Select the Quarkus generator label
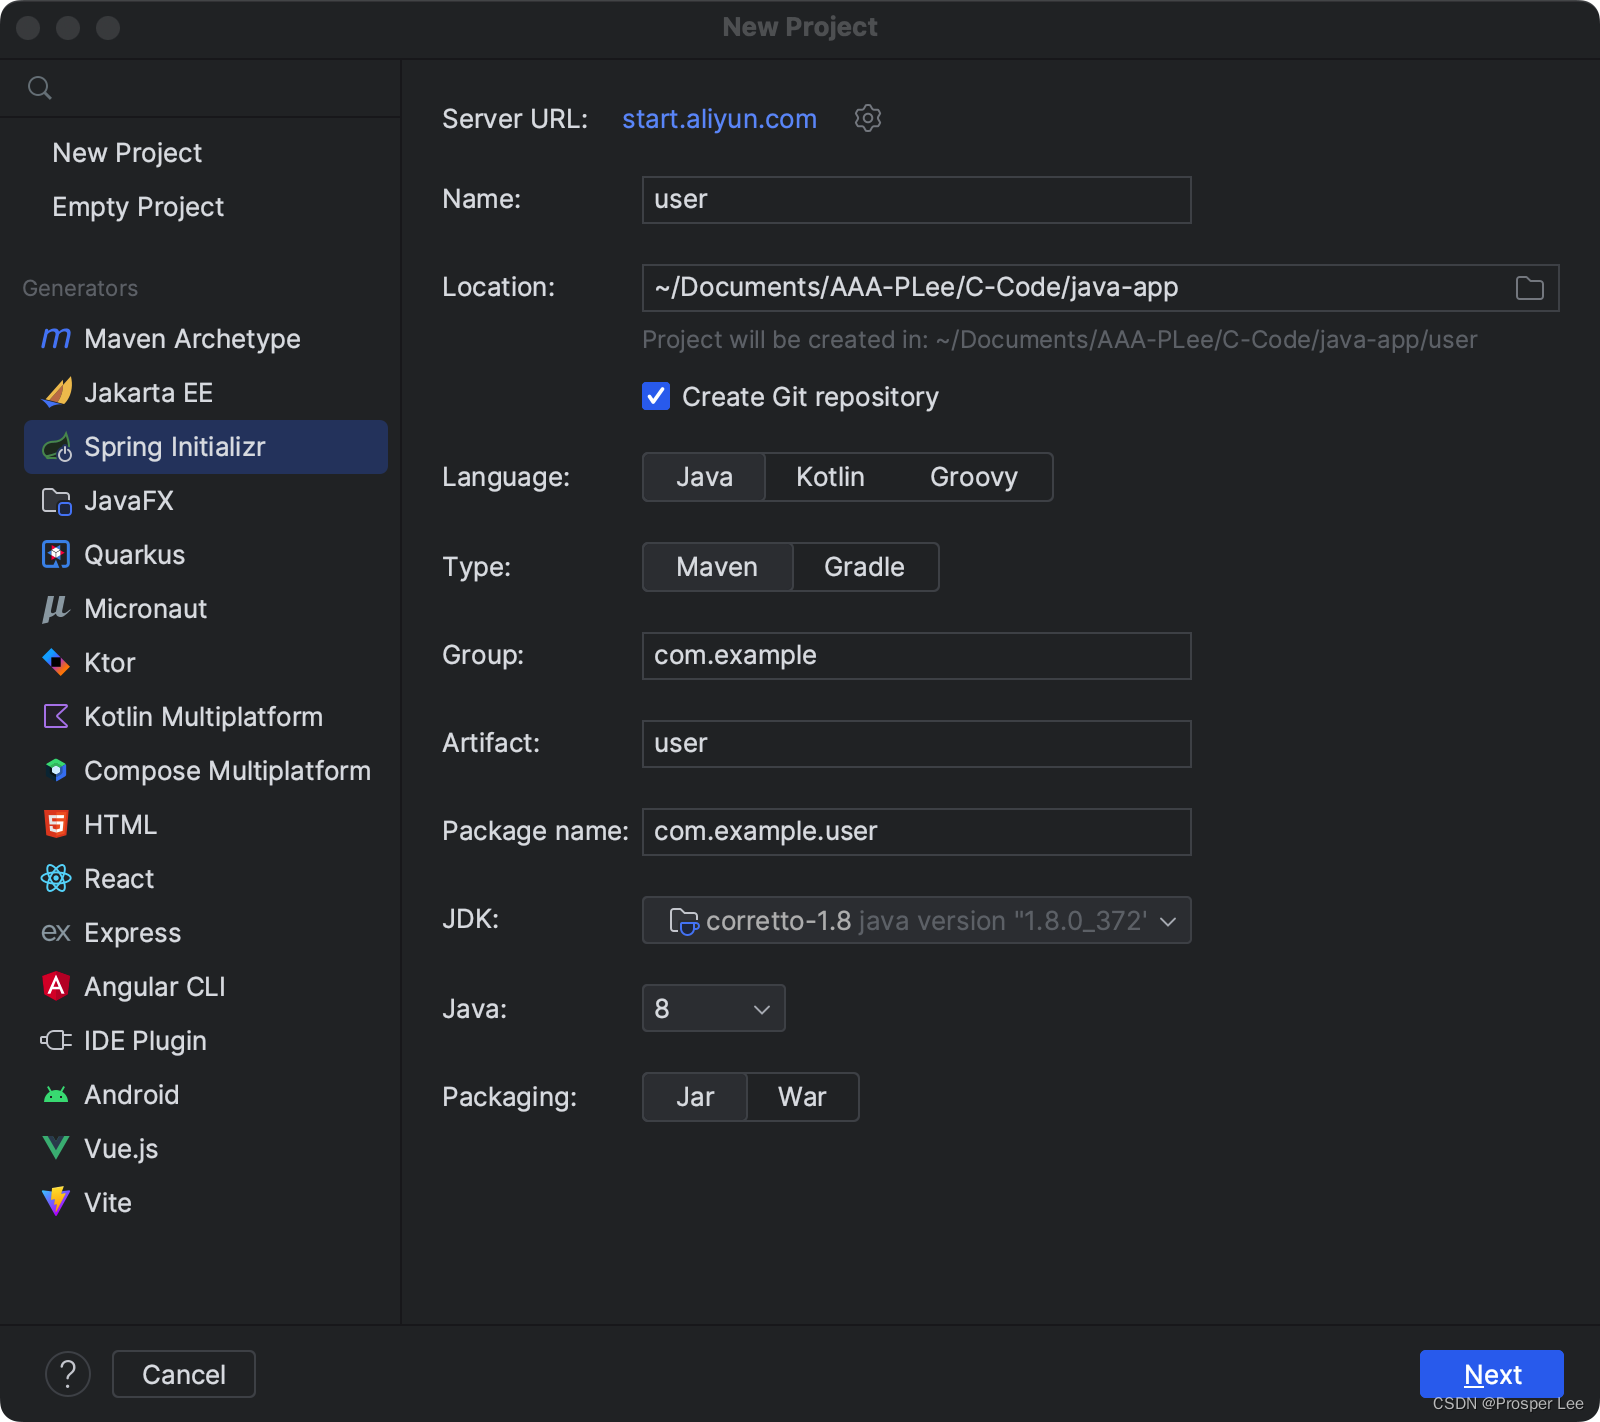1600x1422 pixels. 134,555
